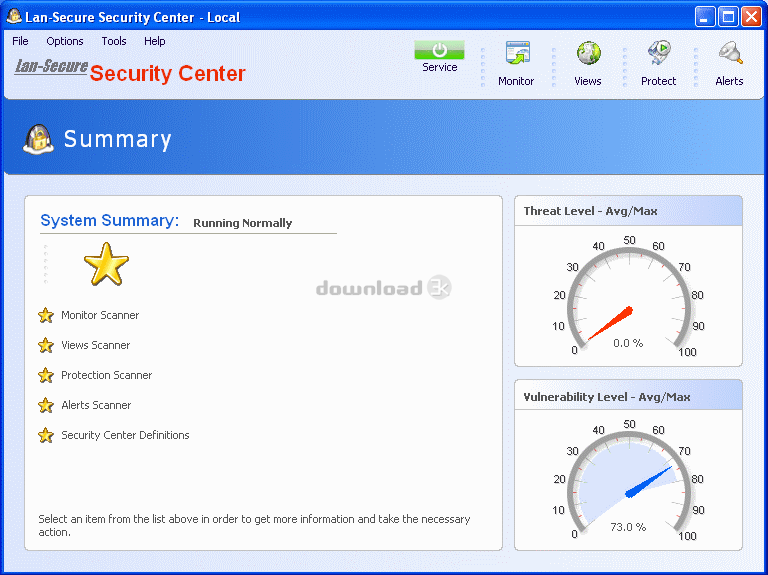Screen dimensions: 768x575
Task: Open the Monitor section icon
Action: coord(517,53)
